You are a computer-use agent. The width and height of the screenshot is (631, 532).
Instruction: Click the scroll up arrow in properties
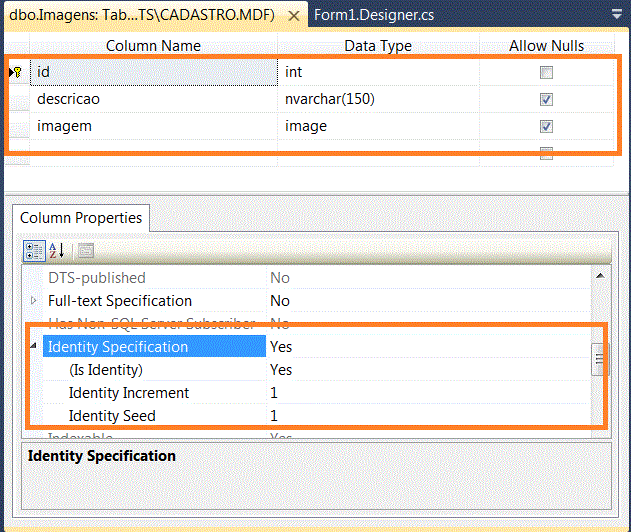tap(600, 276)
